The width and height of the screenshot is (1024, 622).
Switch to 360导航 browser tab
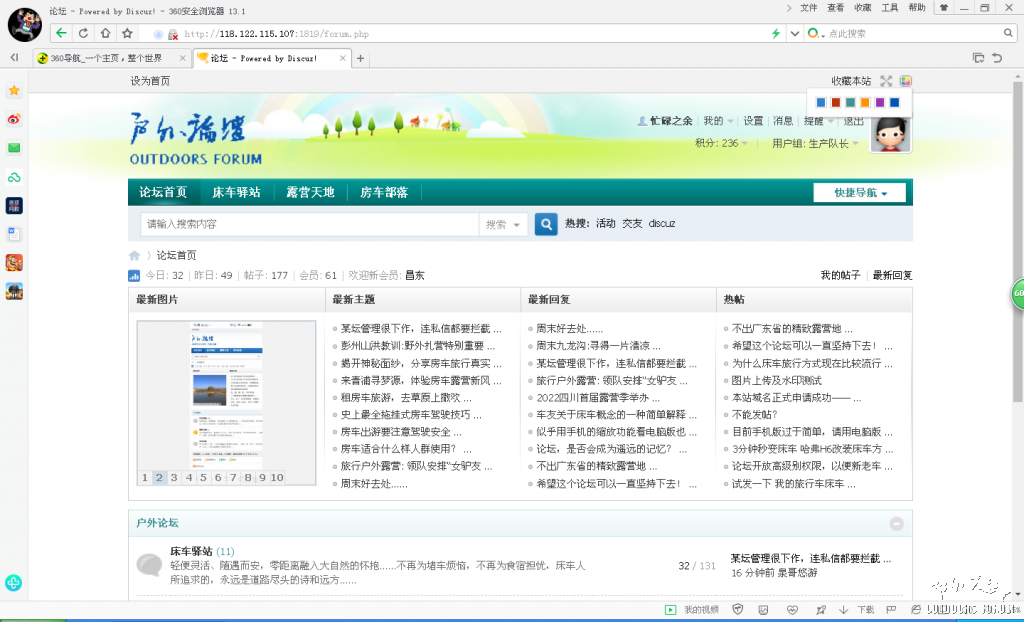click(111, 58)
